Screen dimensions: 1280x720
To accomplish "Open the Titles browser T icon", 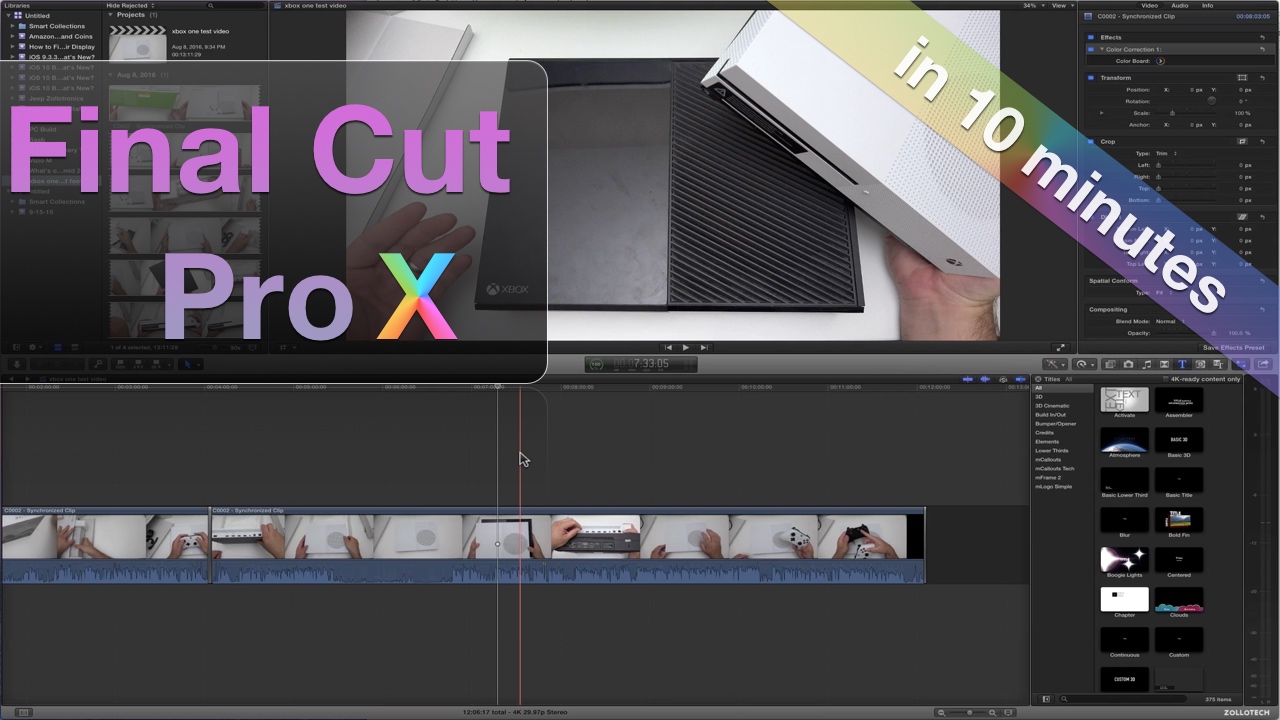I will (1182, 364).
